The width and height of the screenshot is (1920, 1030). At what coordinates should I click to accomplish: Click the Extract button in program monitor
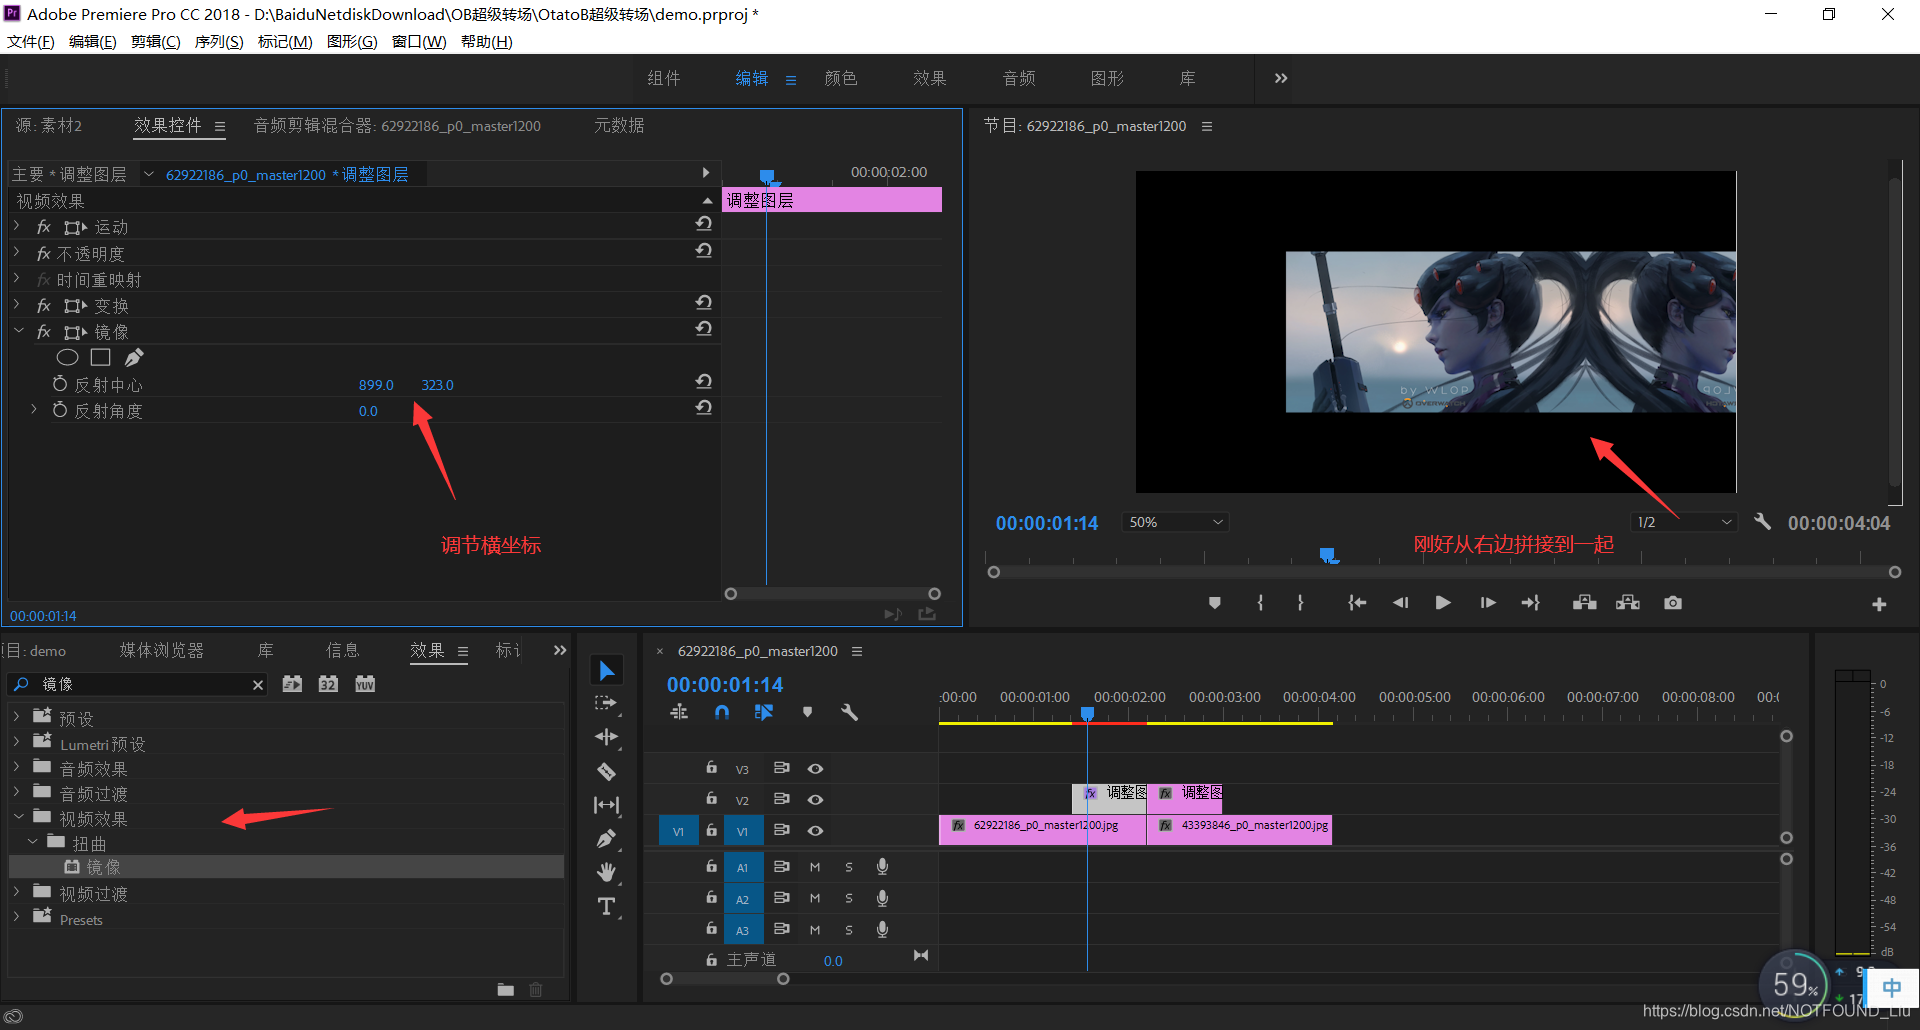pyautogui.click(x=1628, y=603)
